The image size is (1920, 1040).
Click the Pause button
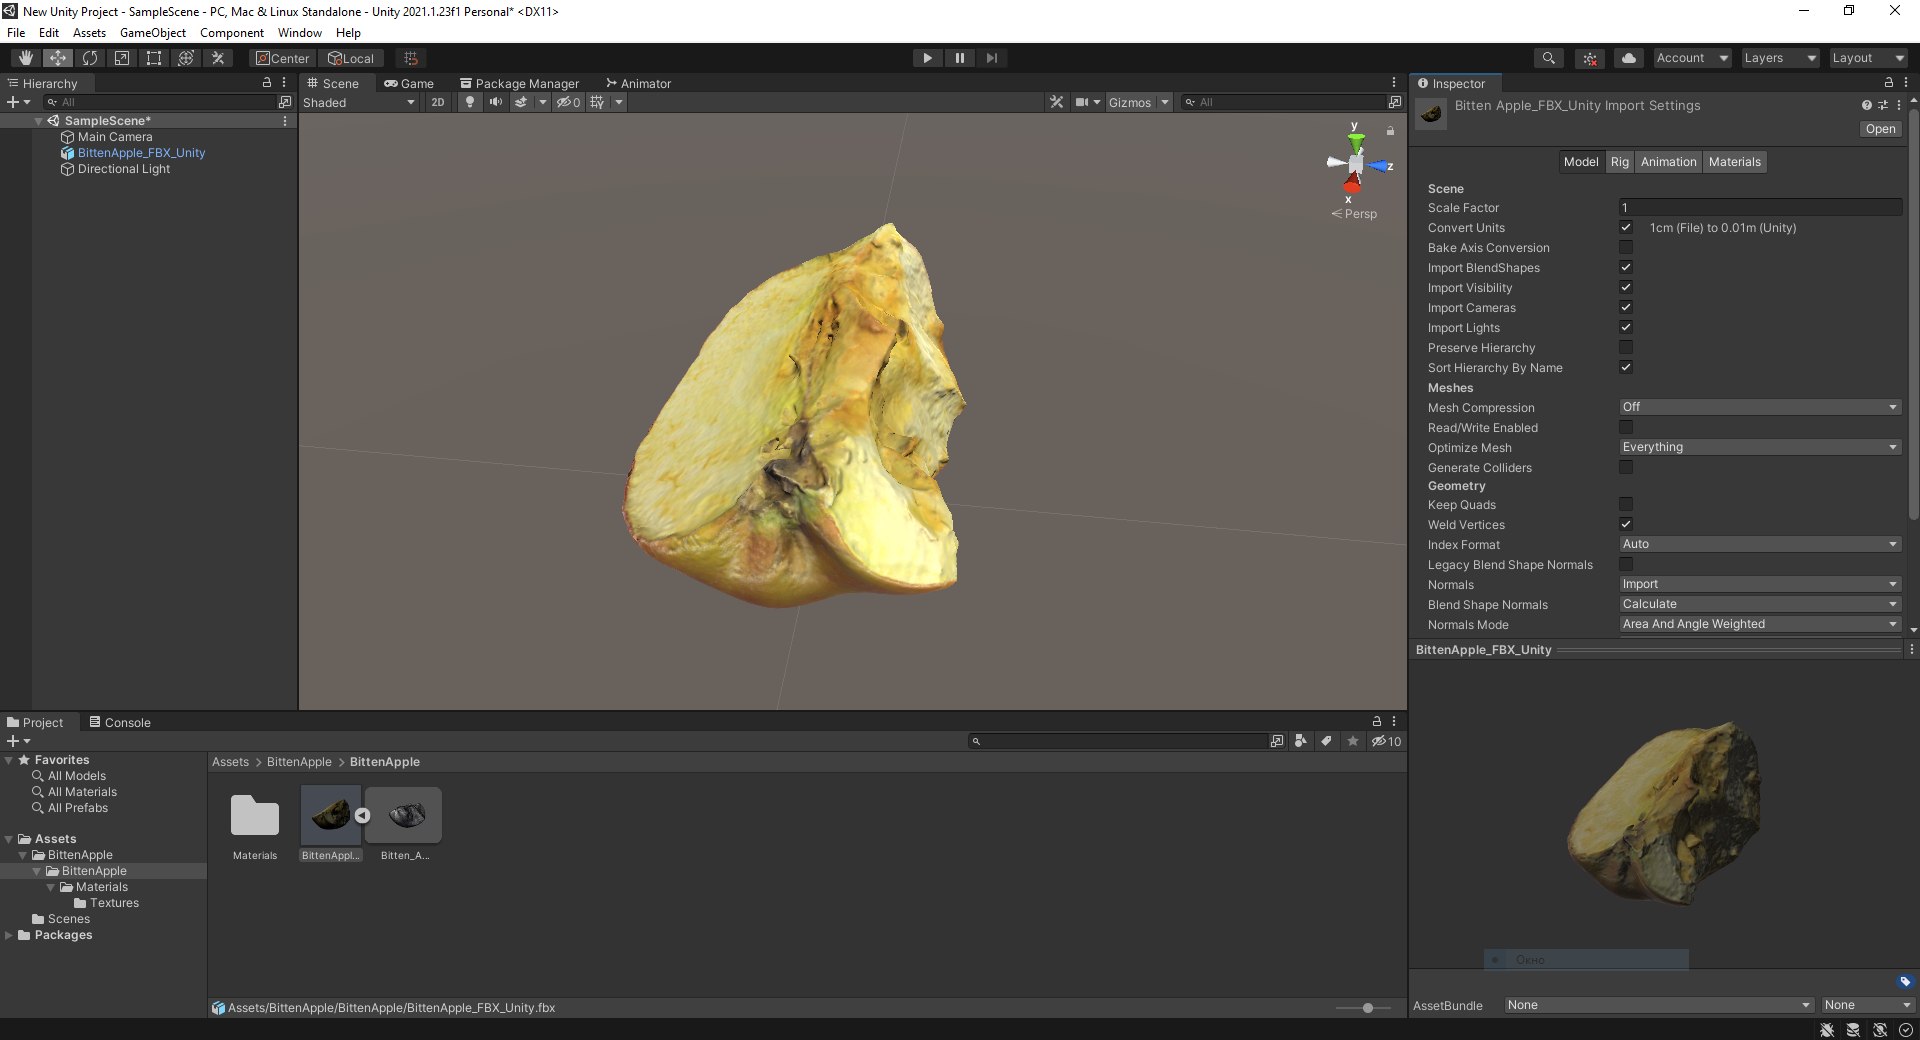coord(959,58)
